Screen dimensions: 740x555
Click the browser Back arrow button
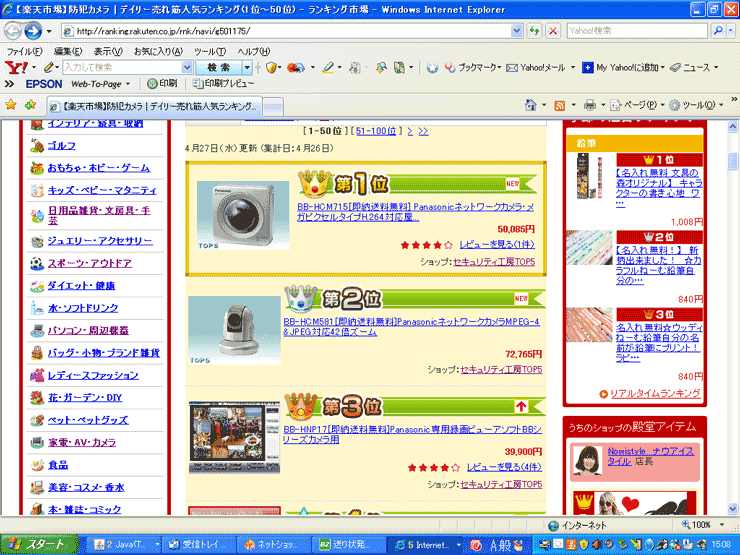(13, 31)
